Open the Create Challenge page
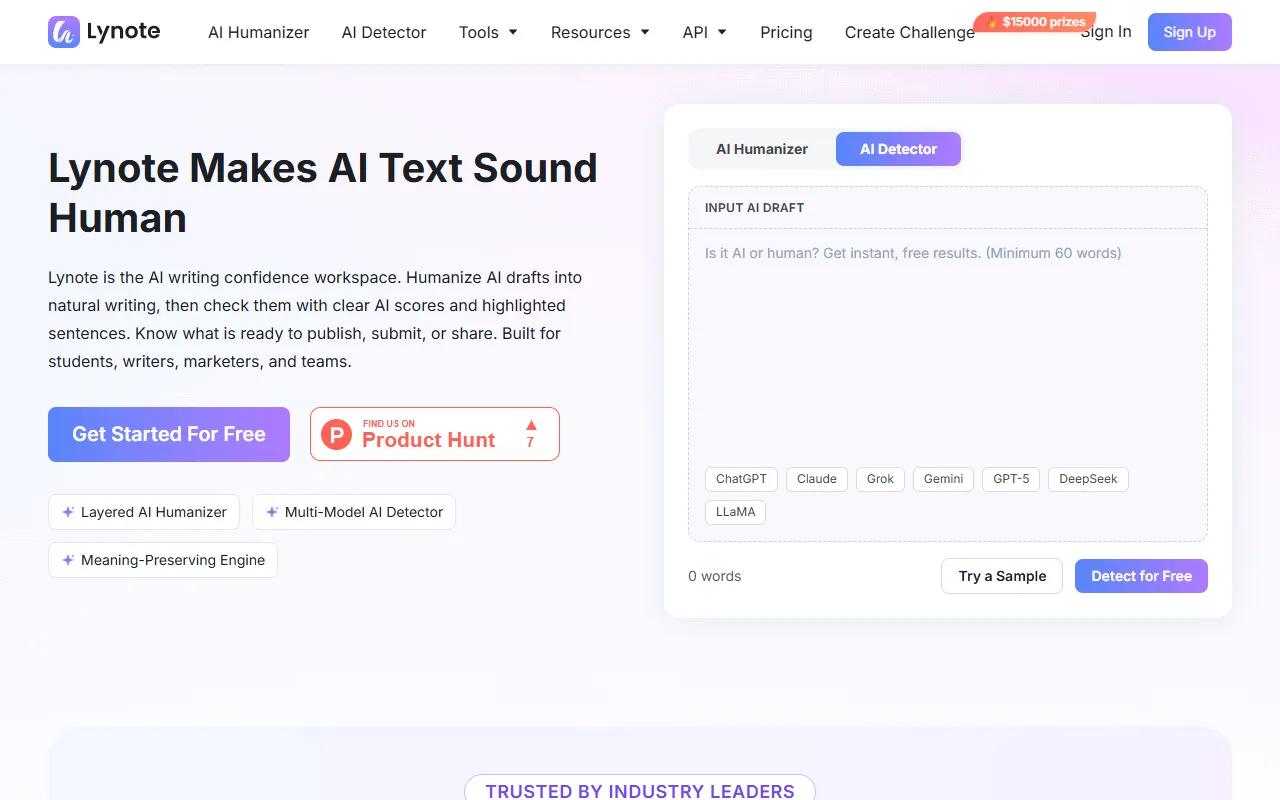 click(910, 32)
